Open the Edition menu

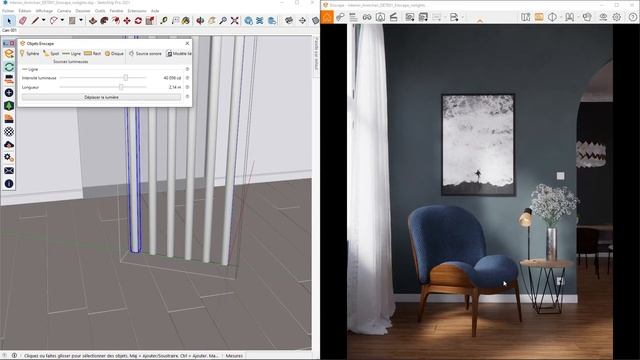[24, 11]
